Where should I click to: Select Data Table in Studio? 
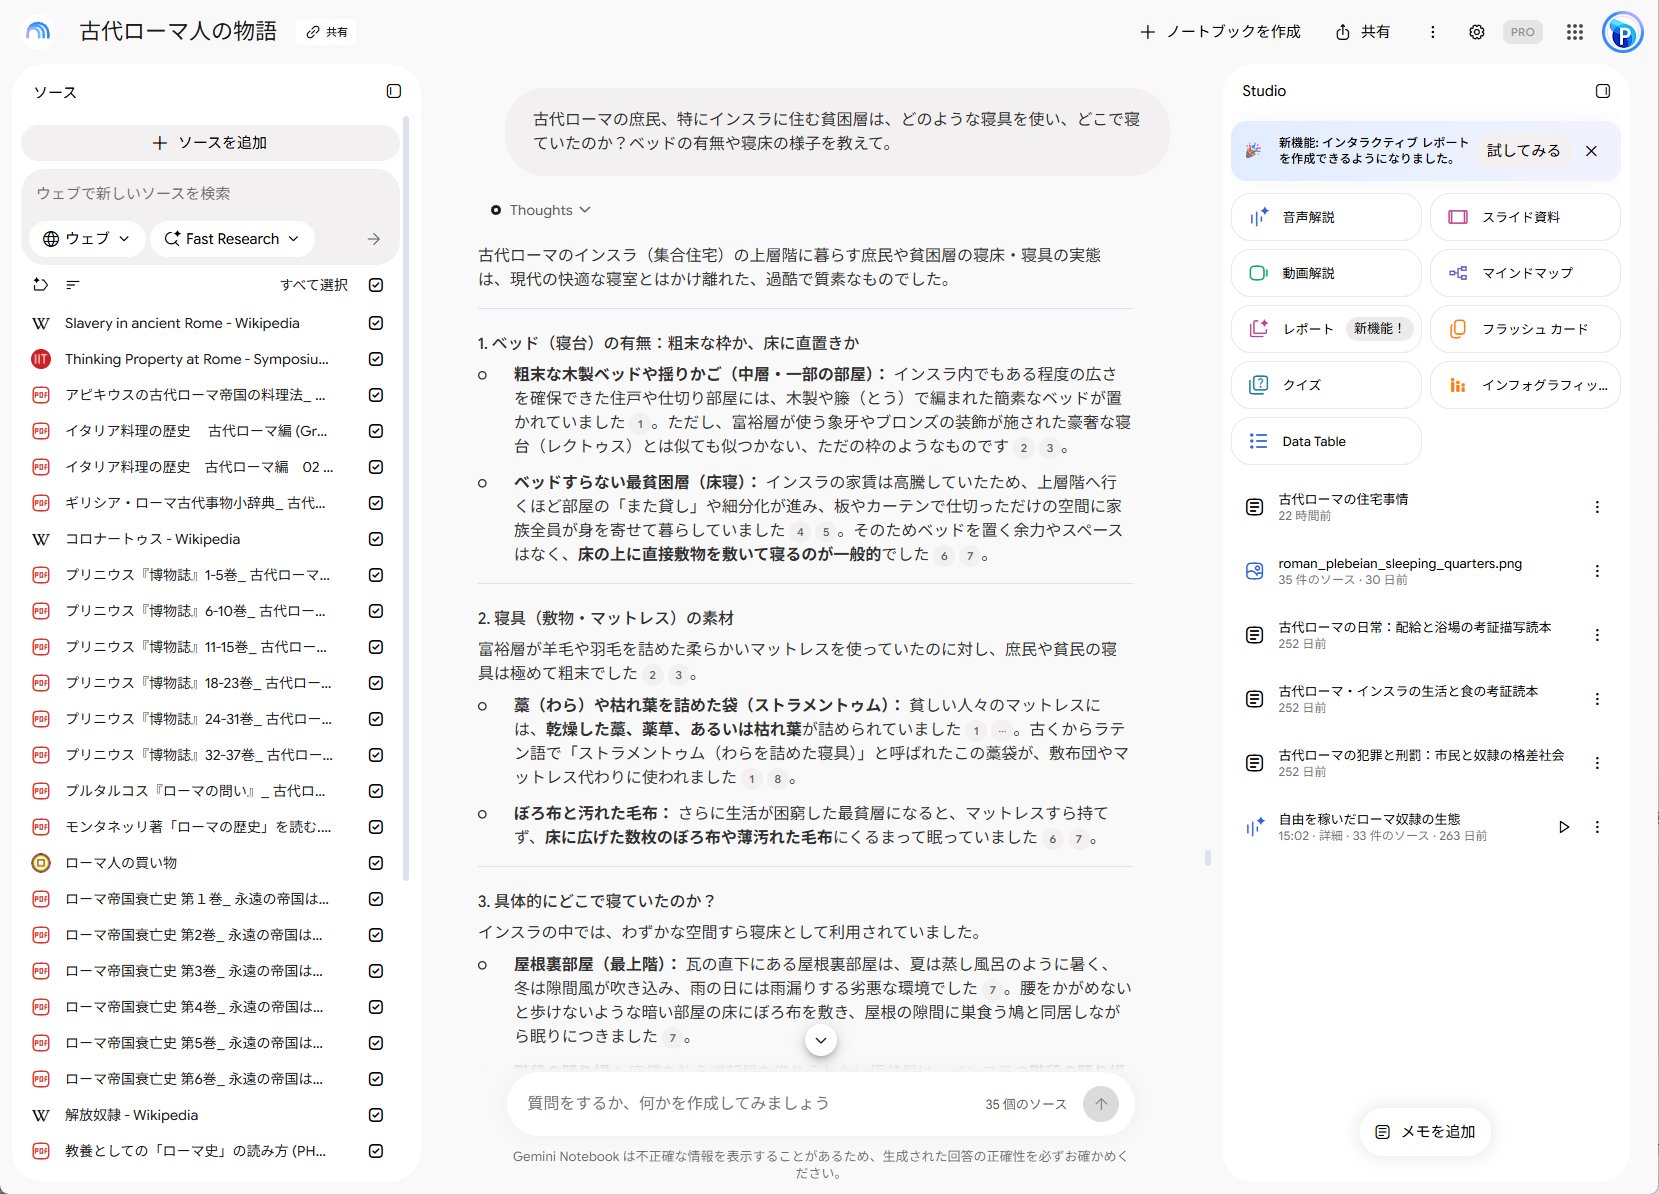coord(1326,441)
